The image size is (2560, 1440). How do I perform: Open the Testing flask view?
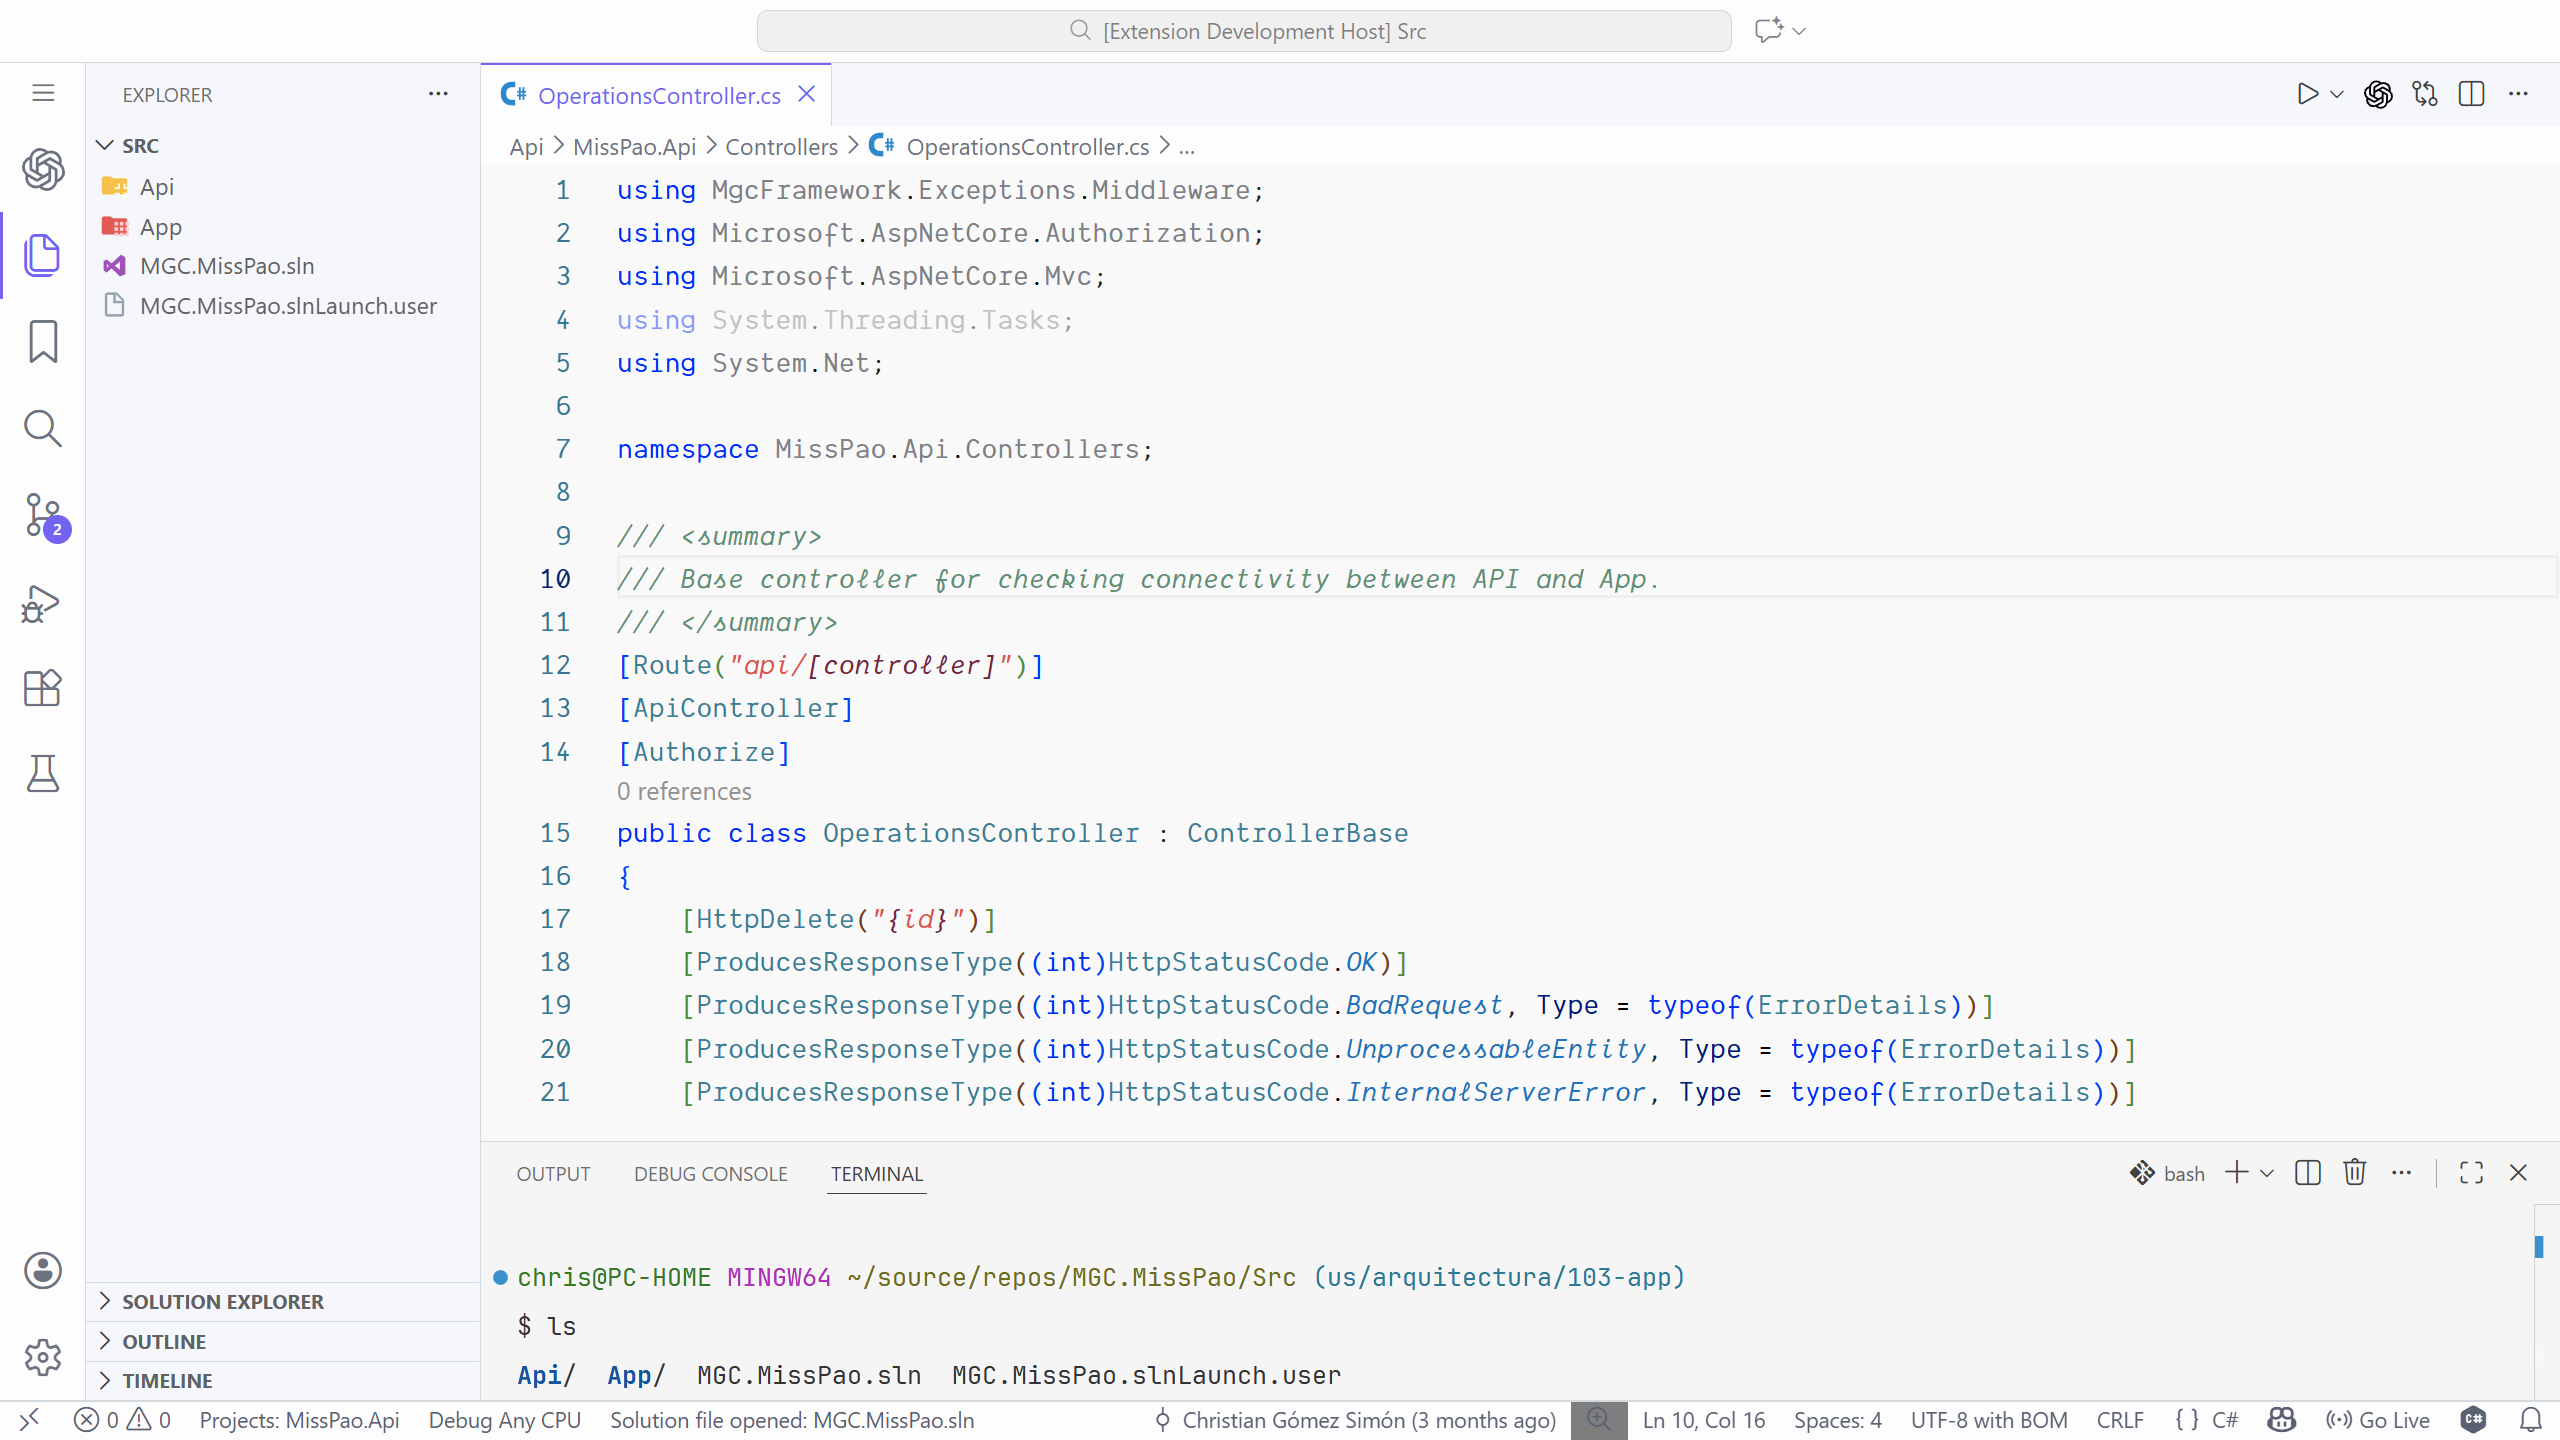[43, 773]
